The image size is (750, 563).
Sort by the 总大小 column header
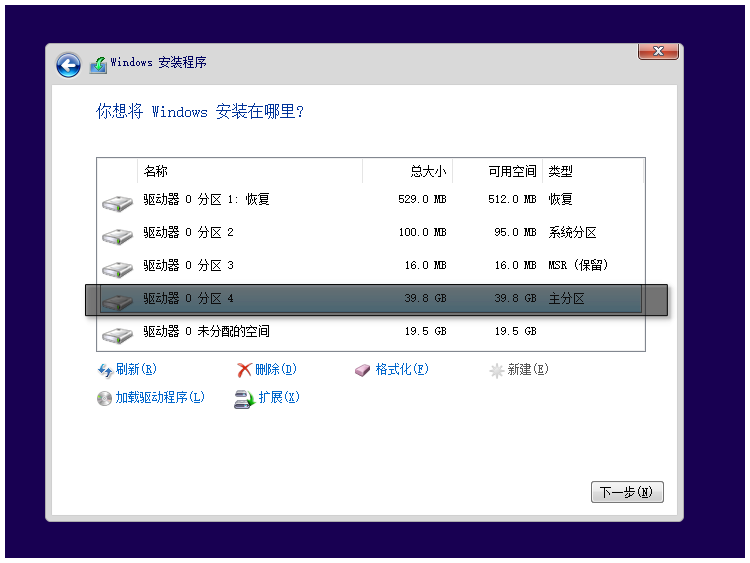click(408, 171)
